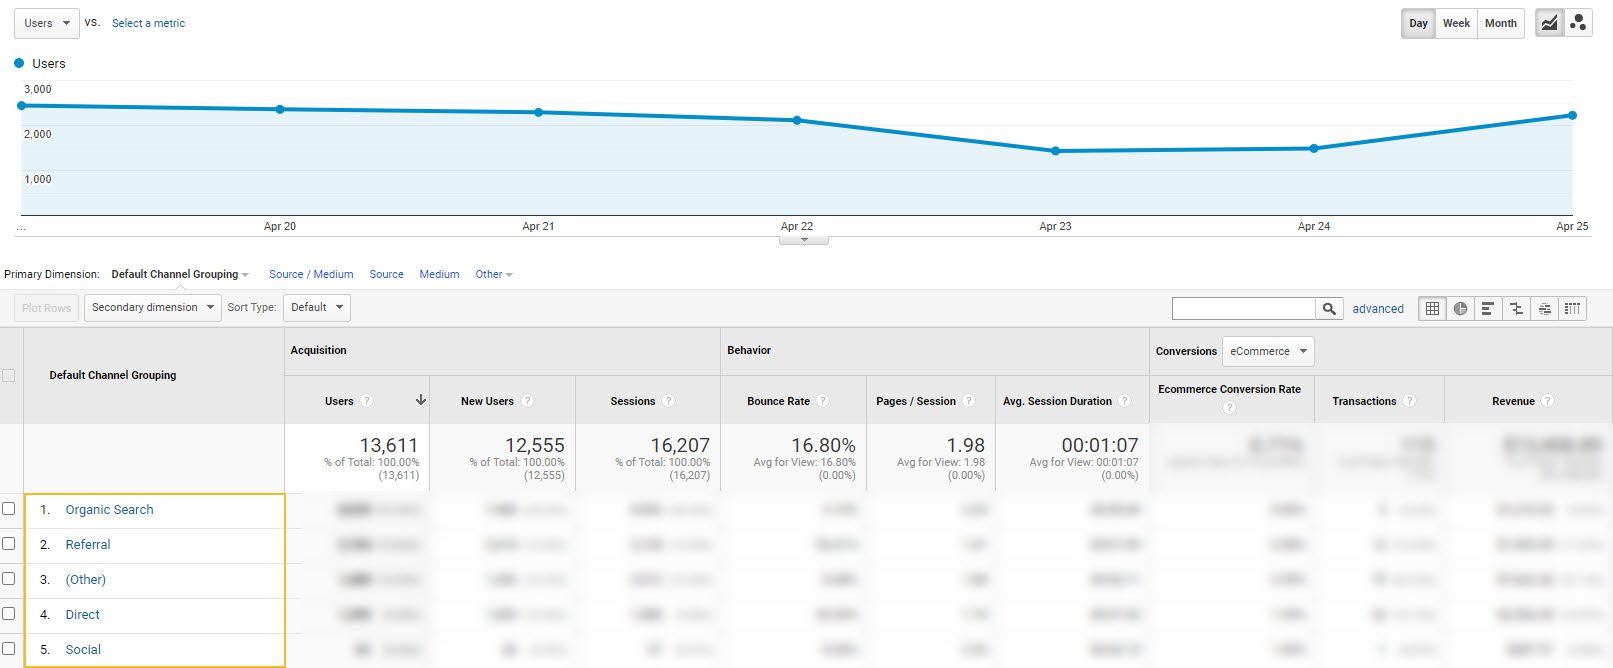The image size is (1613, 668).
Task: Open the Secondary dimension dropdown
Action: pyautogui.click(x=153, y=307)
